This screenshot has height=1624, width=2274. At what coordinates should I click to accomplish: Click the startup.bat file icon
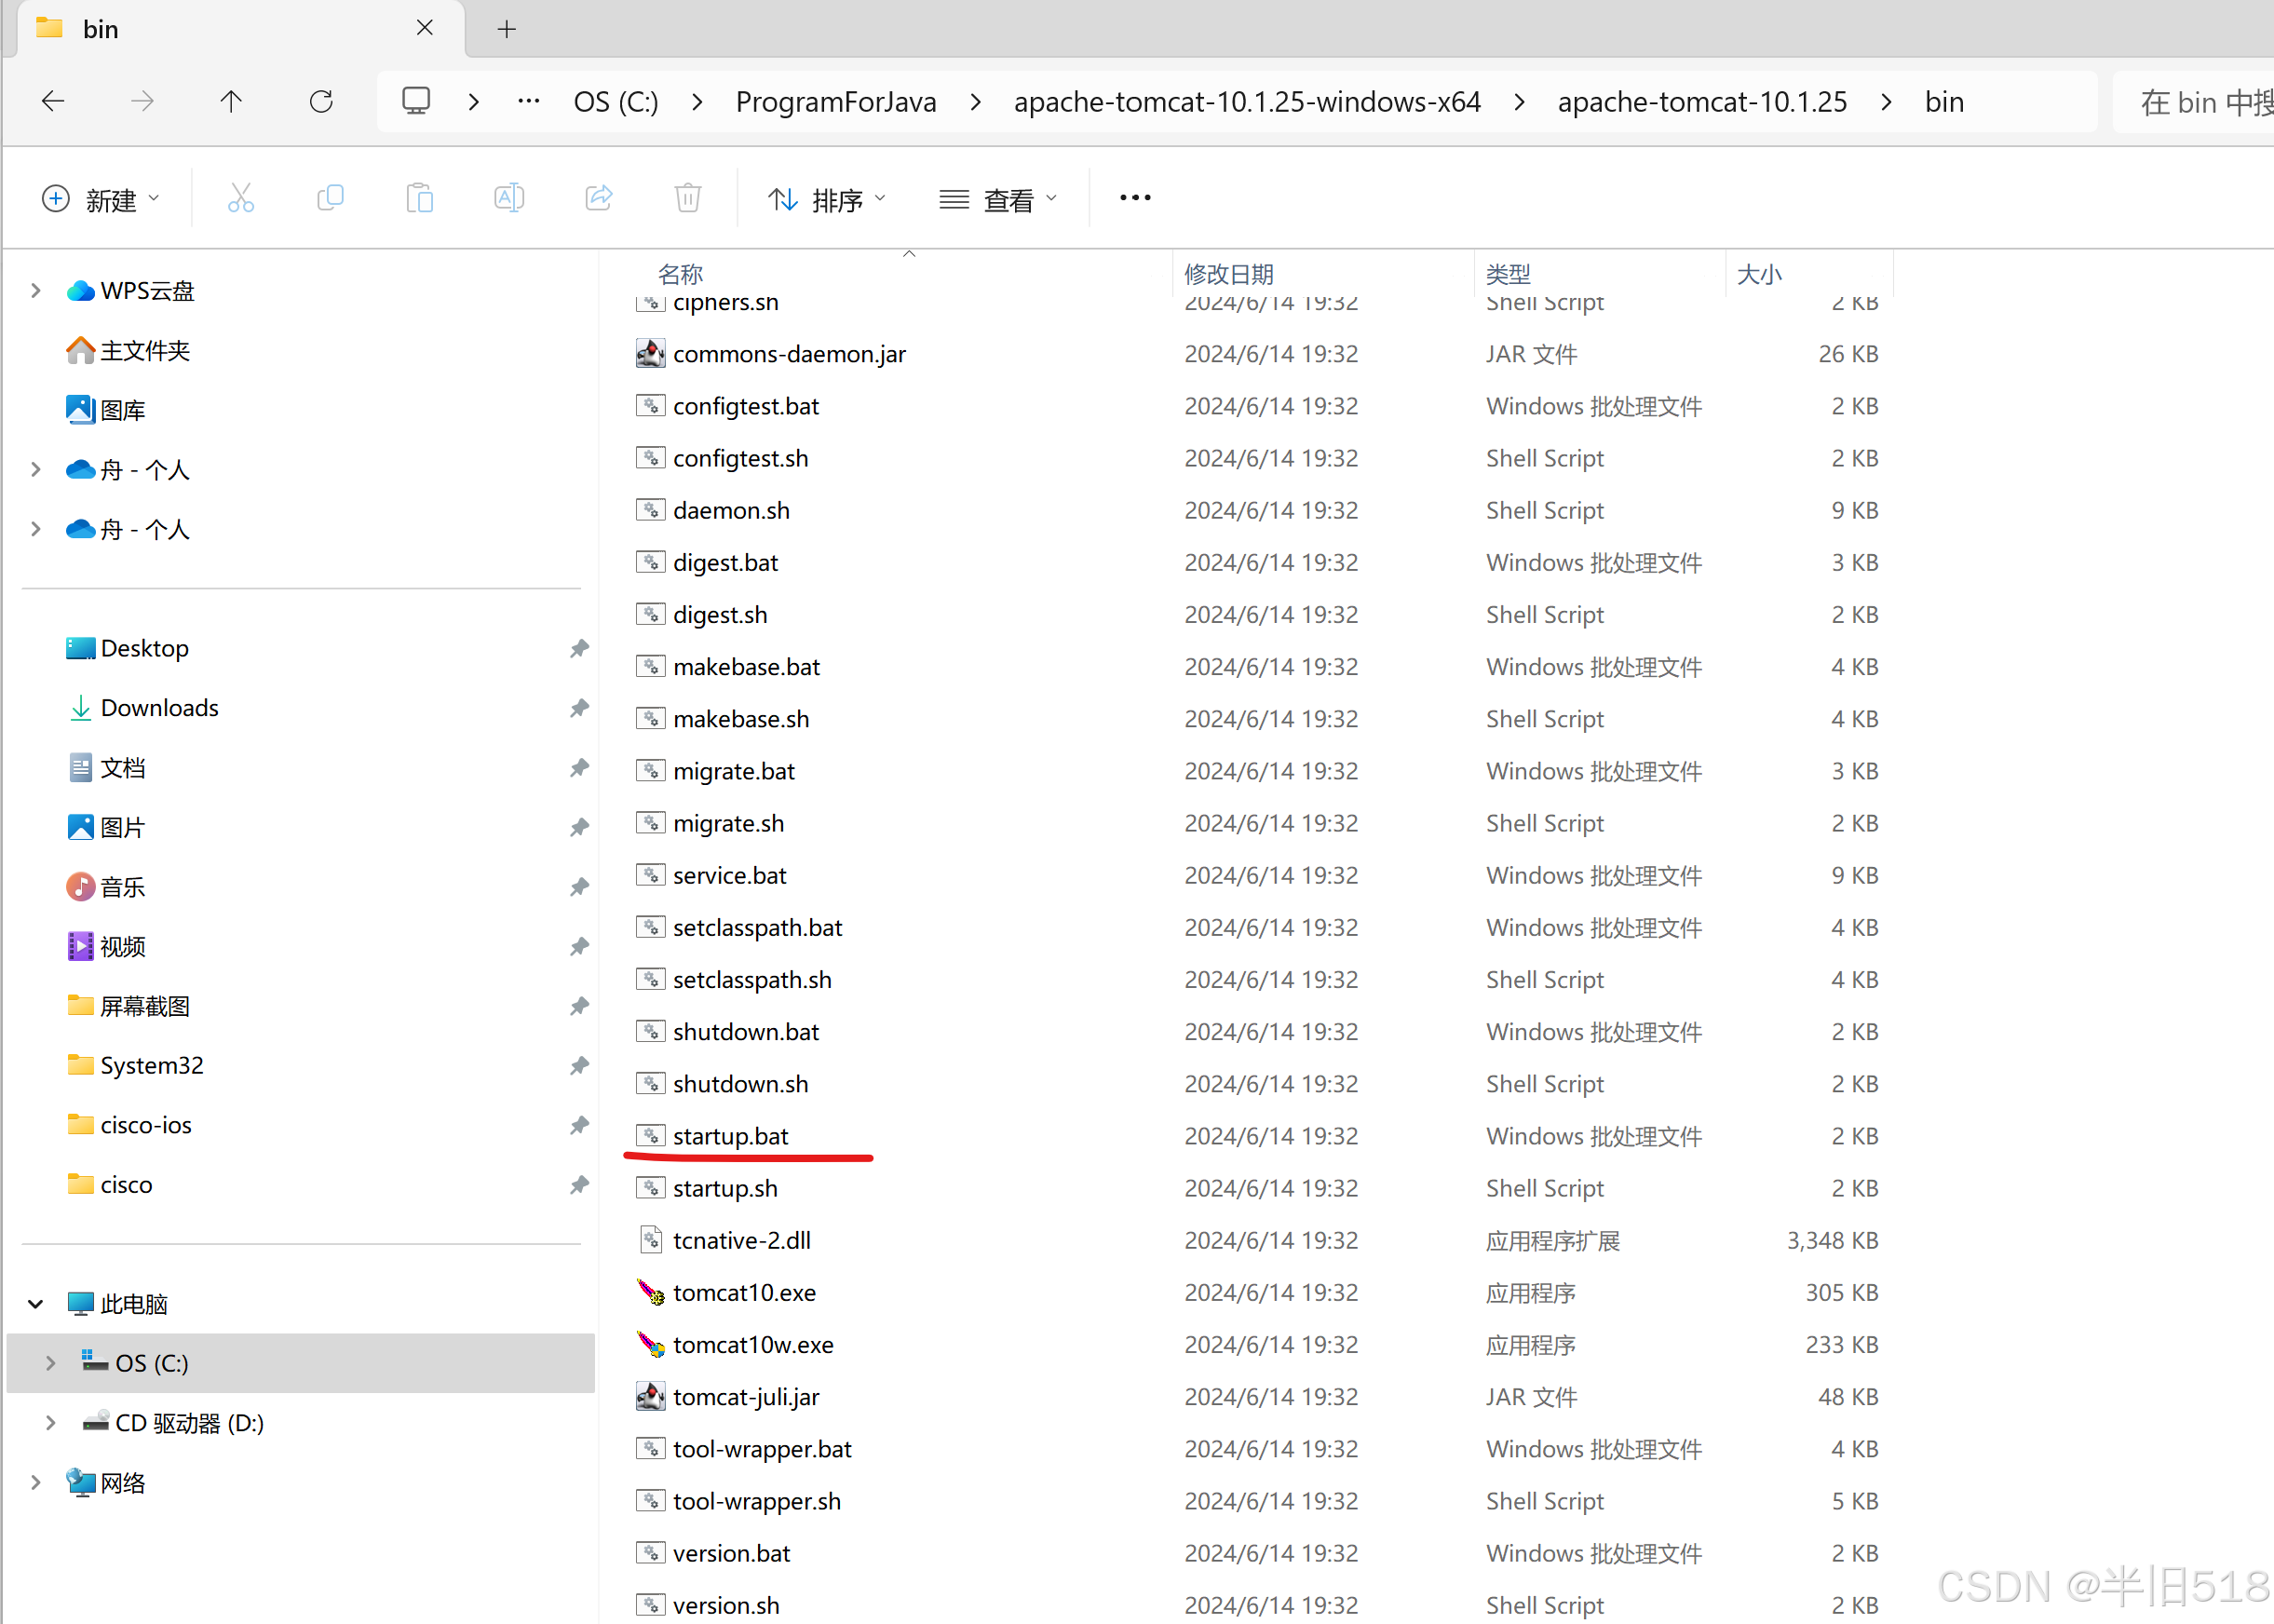point(651,1136)
